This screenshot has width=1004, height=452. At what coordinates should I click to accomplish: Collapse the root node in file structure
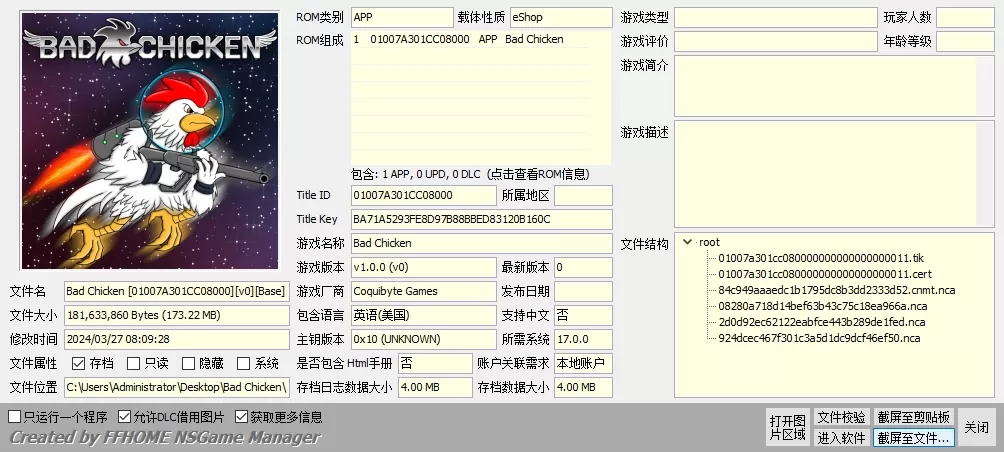pyautogui.click(x=687, y=242)
